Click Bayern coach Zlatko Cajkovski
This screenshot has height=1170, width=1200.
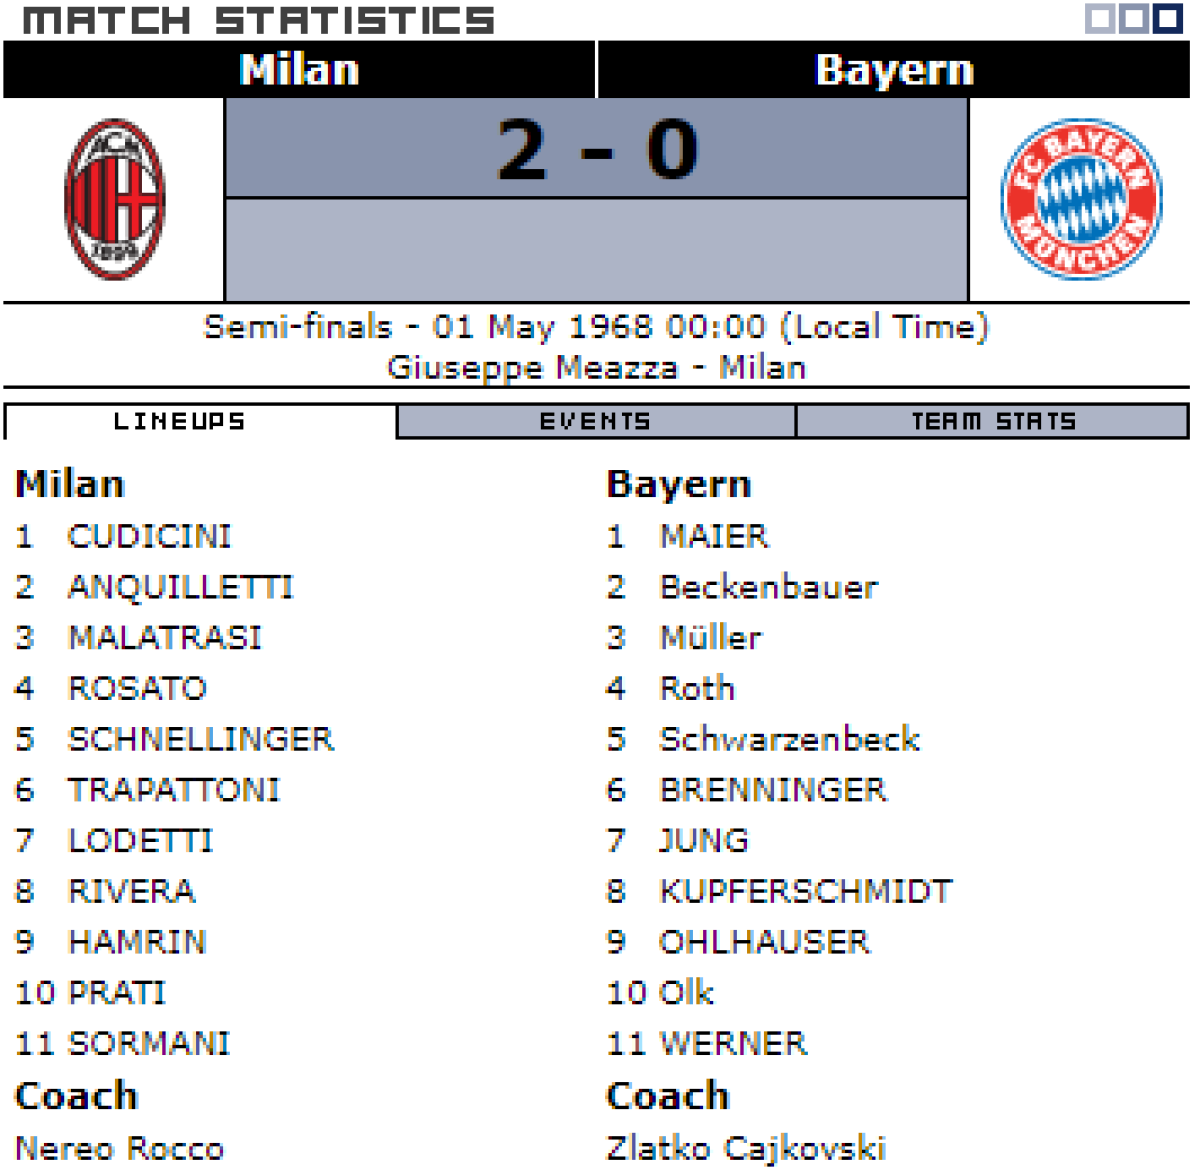(x=746, y=1147)
